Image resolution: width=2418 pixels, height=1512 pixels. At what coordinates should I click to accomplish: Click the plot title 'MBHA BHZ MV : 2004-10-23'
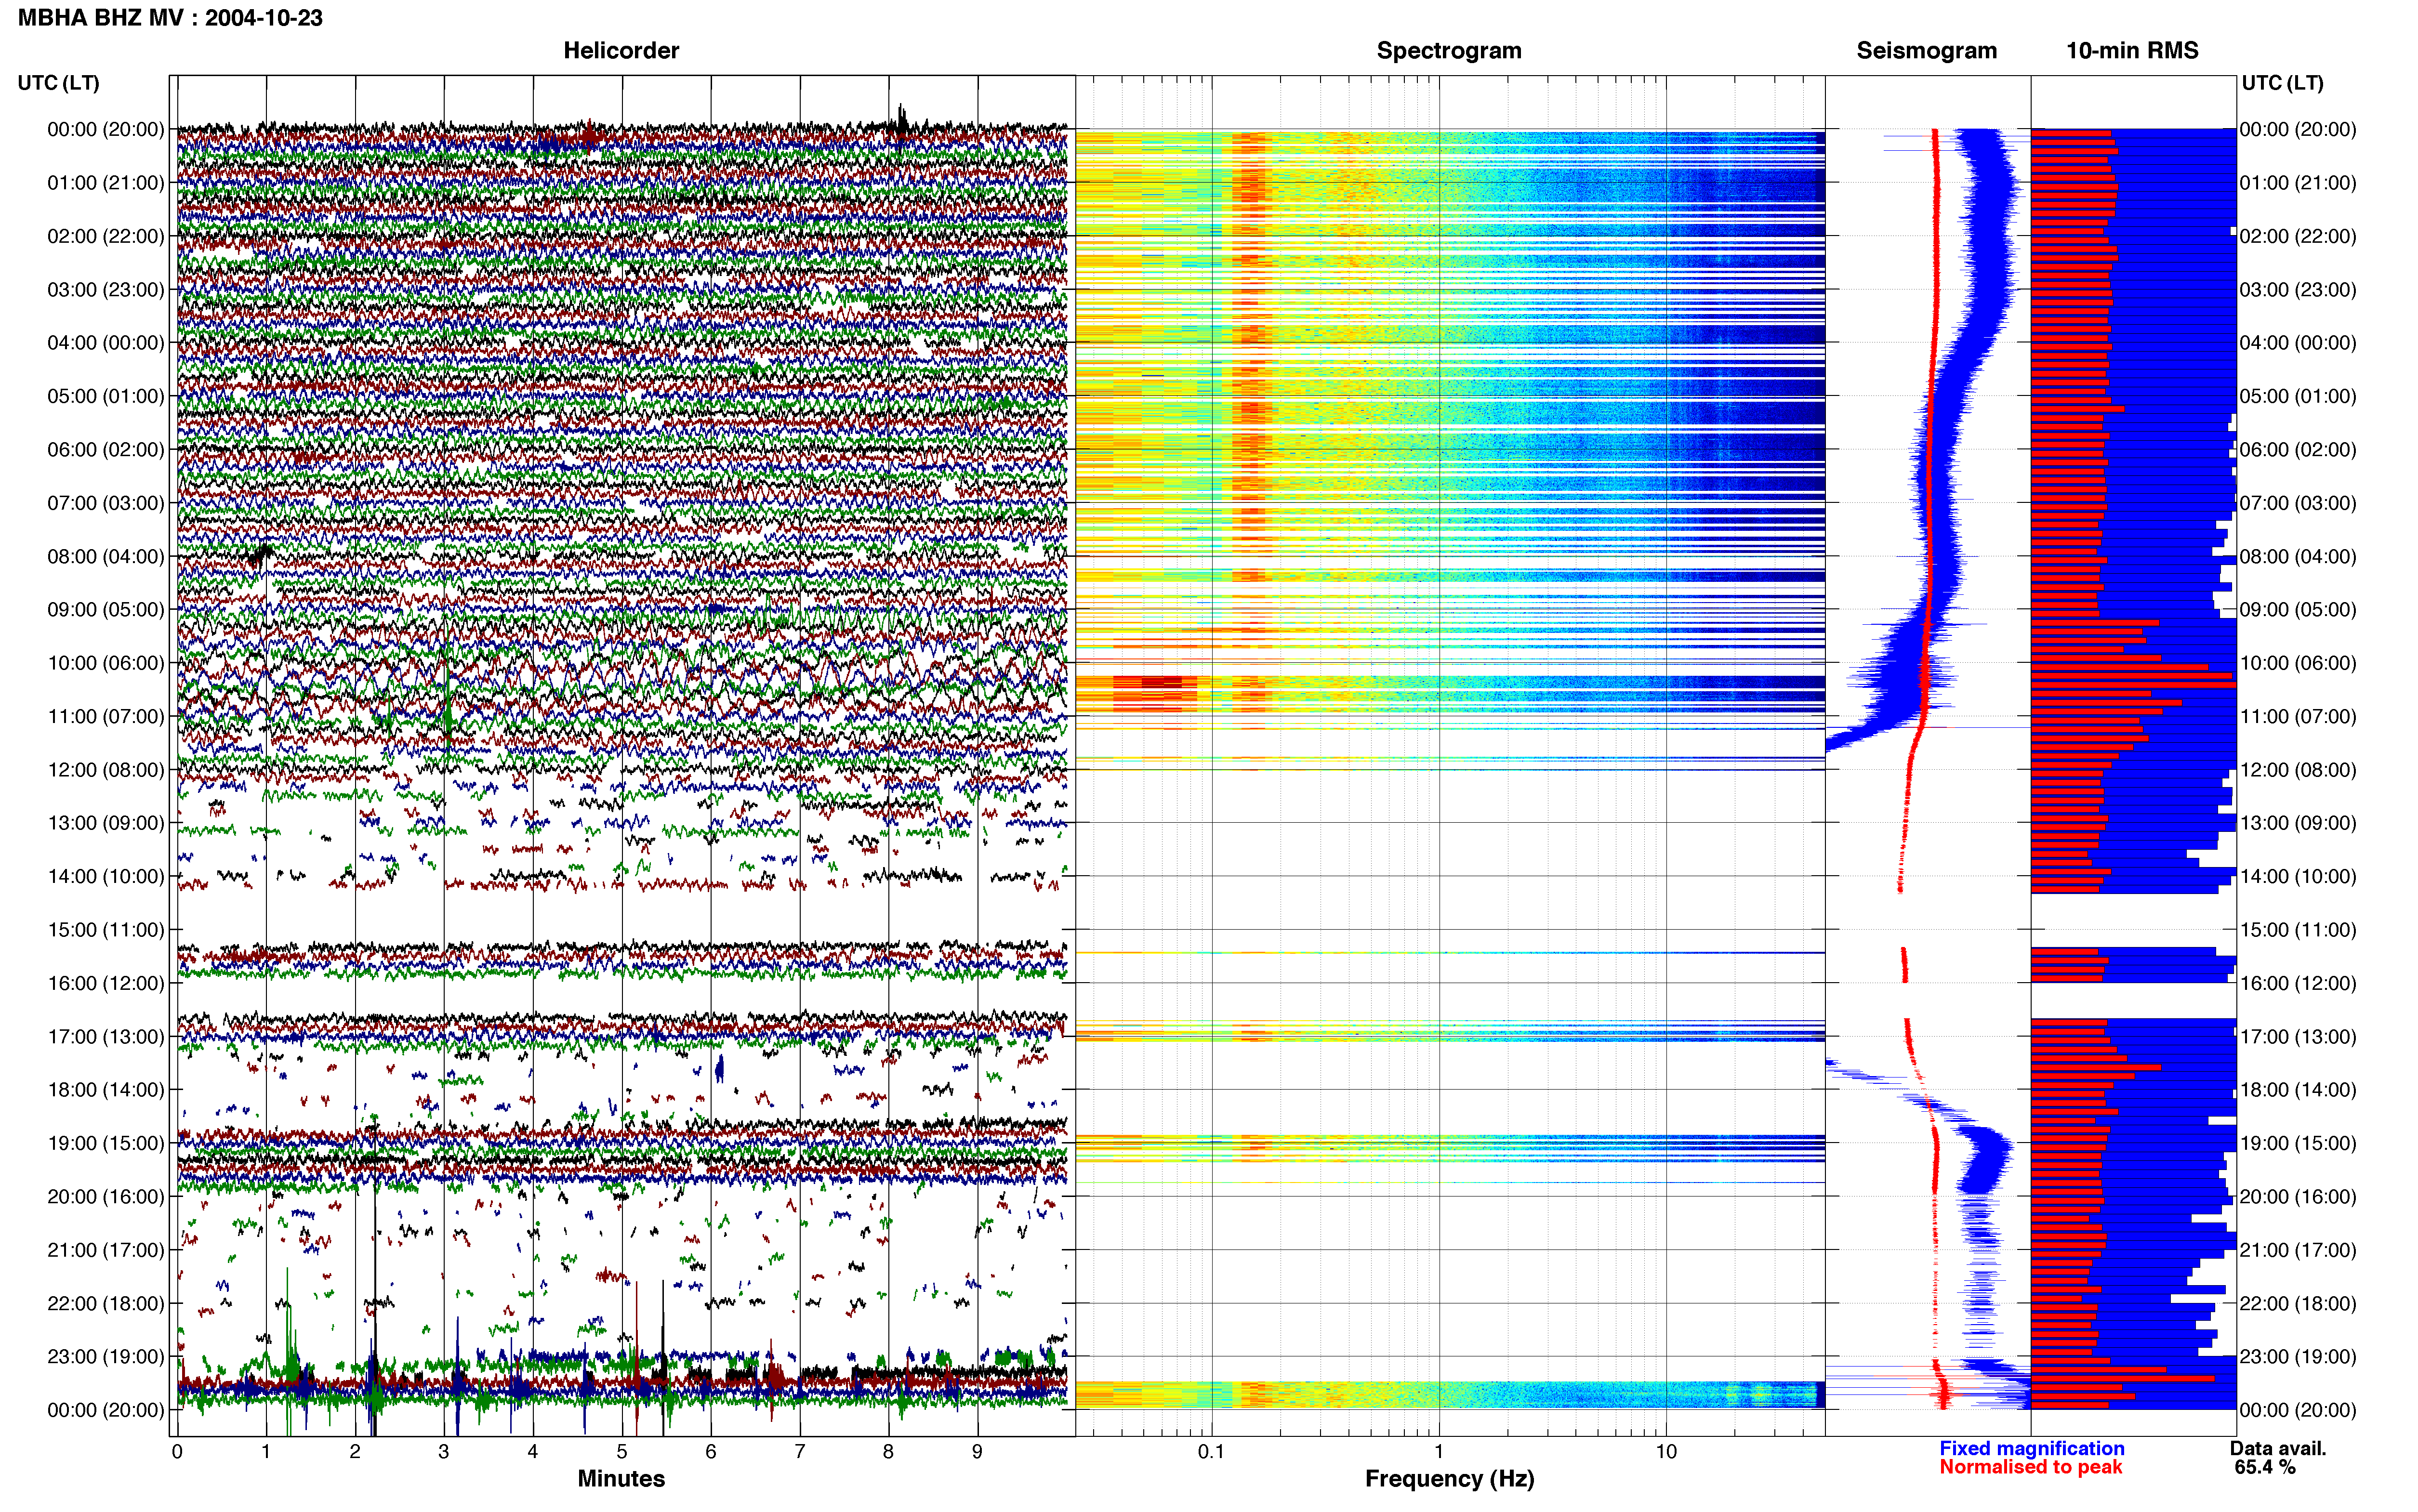[x=170, y=18]
